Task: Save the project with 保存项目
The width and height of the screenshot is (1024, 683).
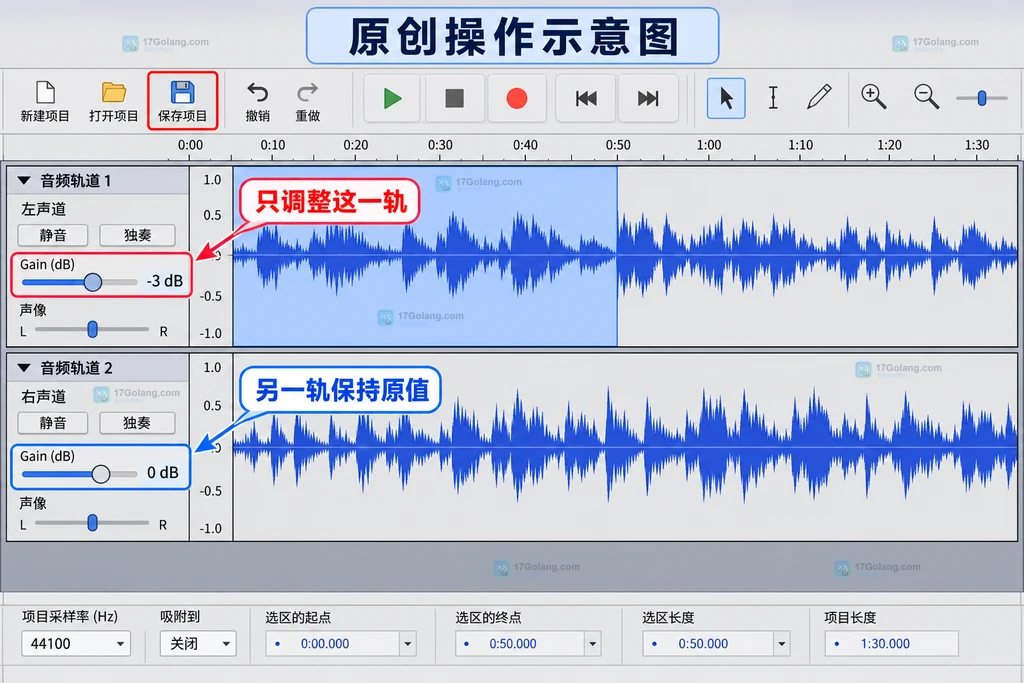Action: (x=182, y=101)
